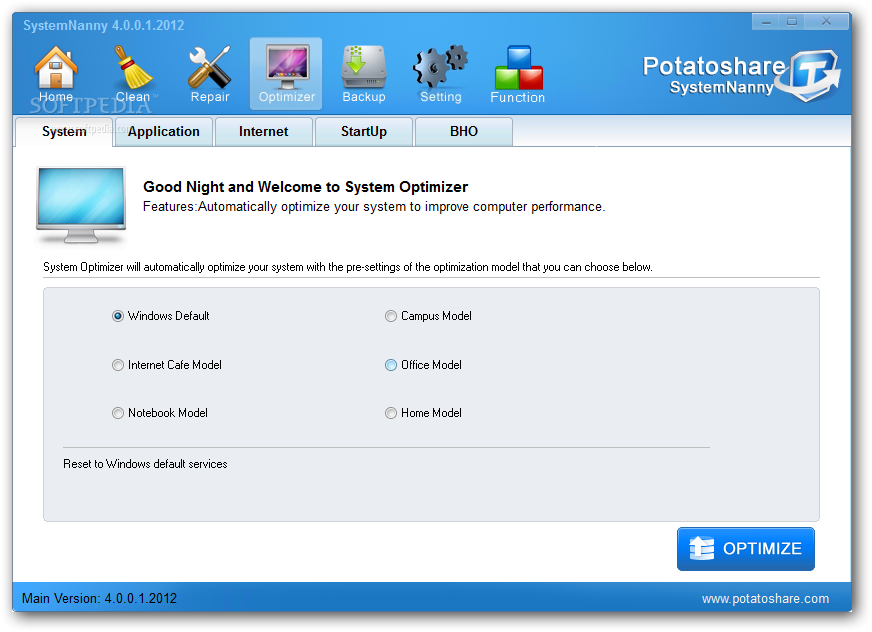Click the Main Version 4.0.0.1.2012 text

pos(99,599)
